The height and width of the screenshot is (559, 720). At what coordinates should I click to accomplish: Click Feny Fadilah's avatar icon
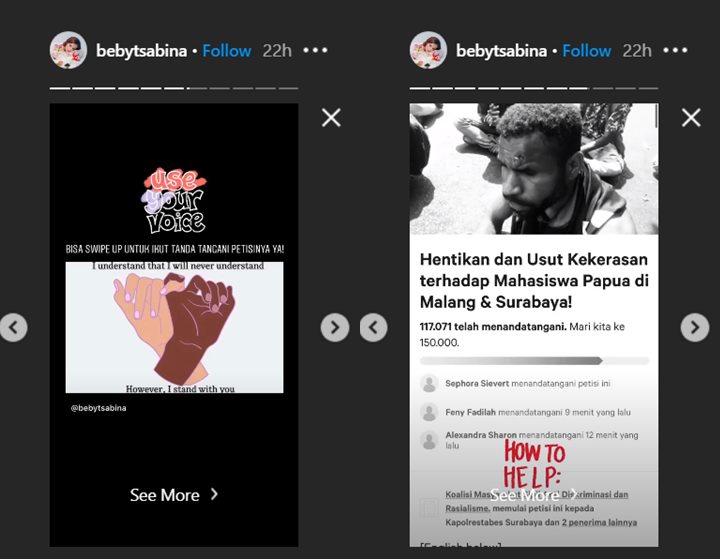click(x=429, y=412)
